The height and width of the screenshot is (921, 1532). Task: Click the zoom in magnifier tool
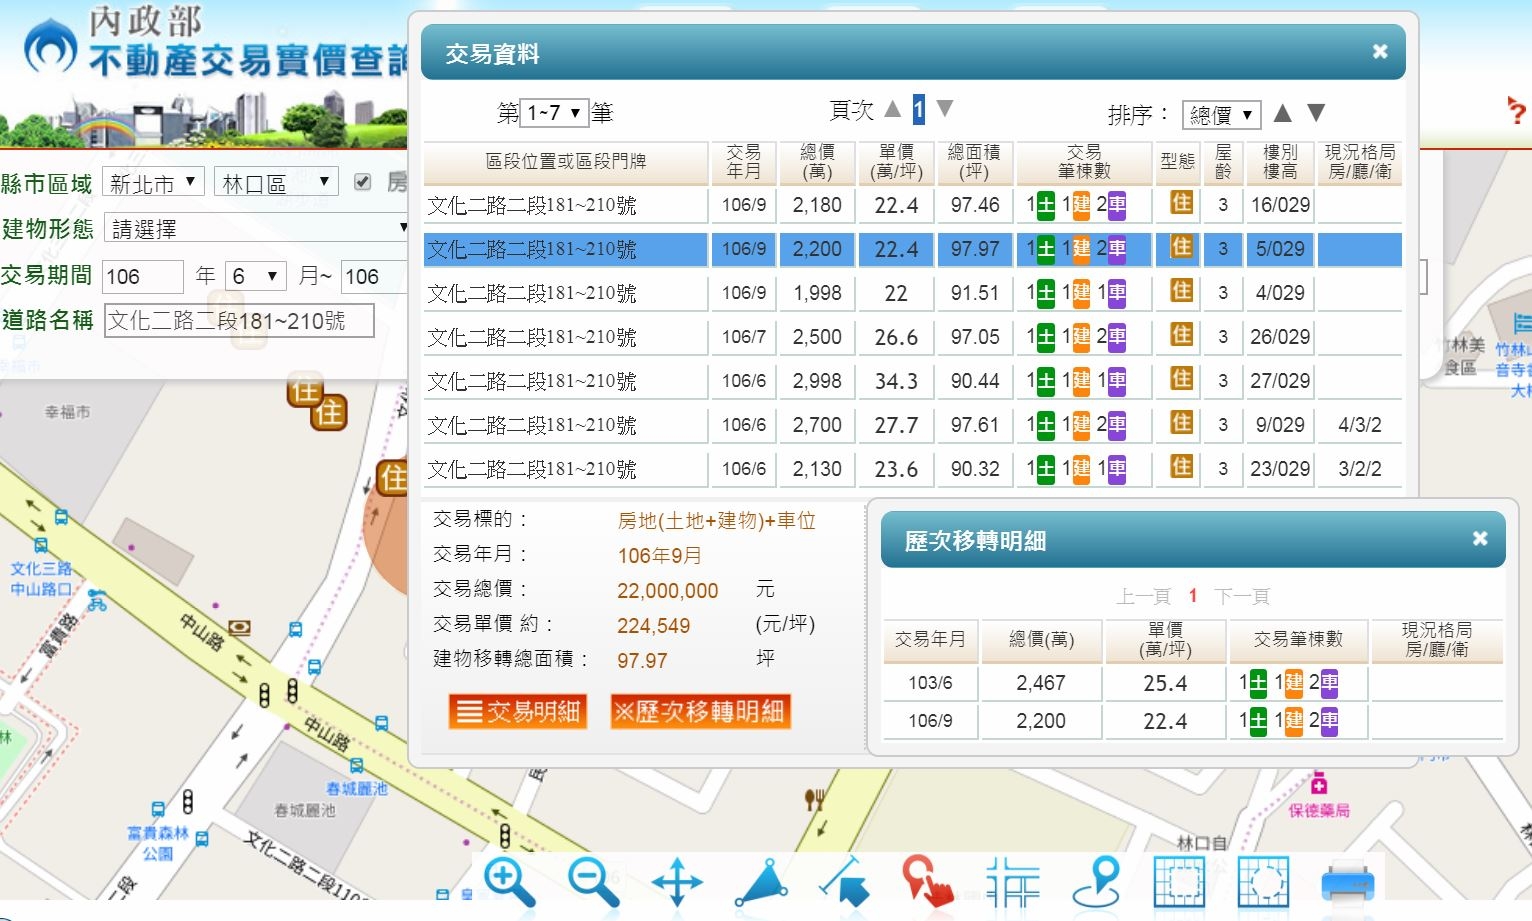pos(509,882)
